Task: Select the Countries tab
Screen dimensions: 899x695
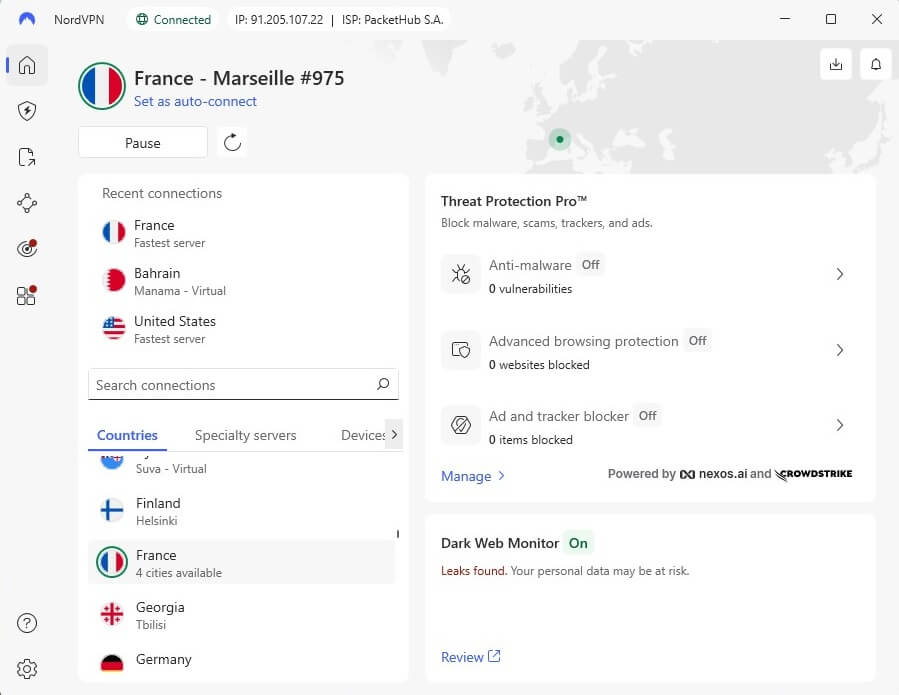Action: point(127,435)
